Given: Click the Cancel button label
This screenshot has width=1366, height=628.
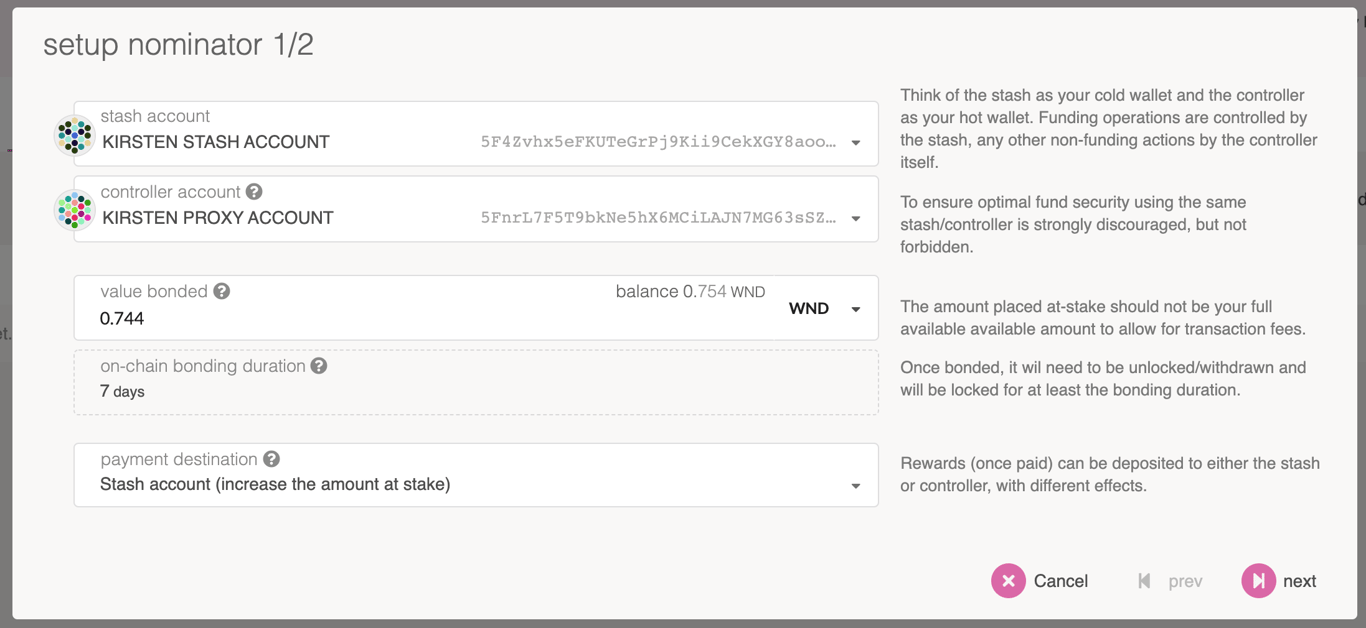Looking at the screenshot, I should (x=1060, y=581).
